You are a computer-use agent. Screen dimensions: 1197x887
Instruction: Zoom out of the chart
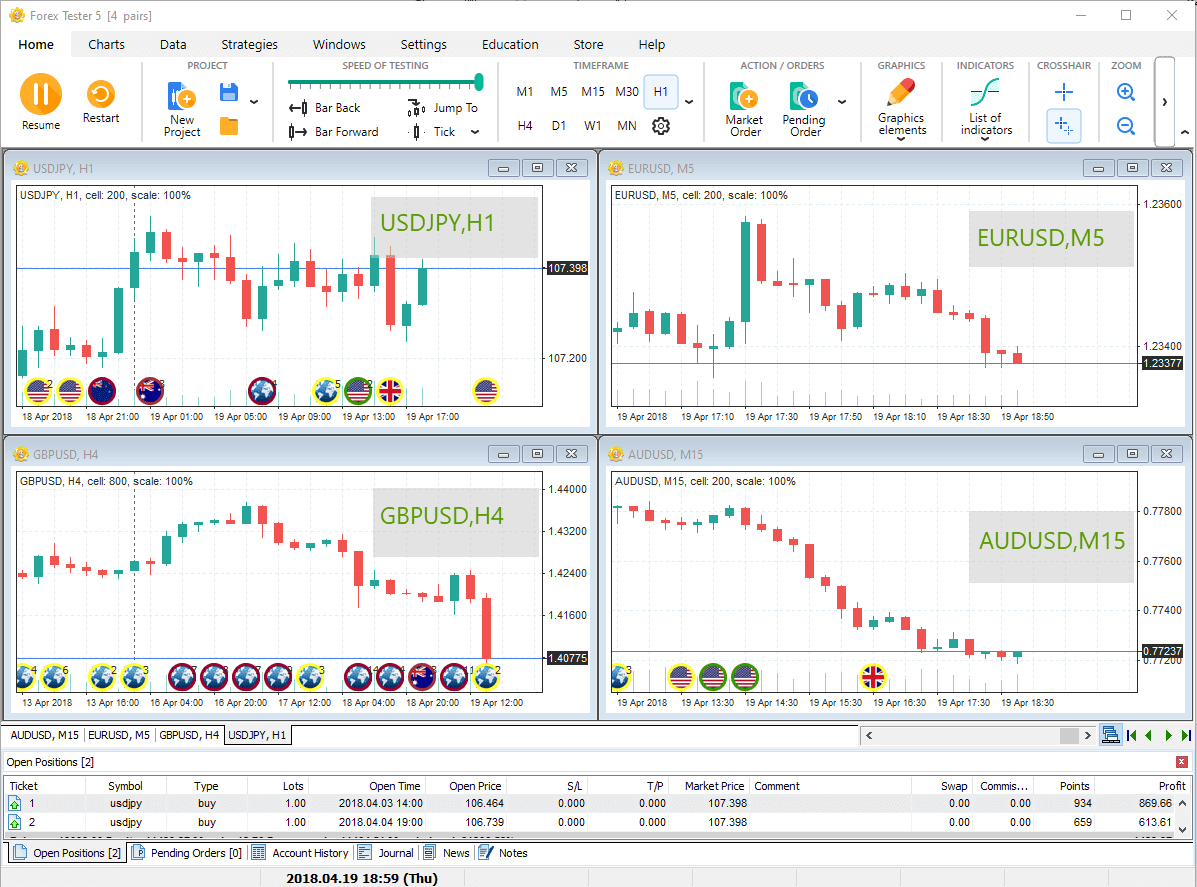click(x=1126, y=126)
